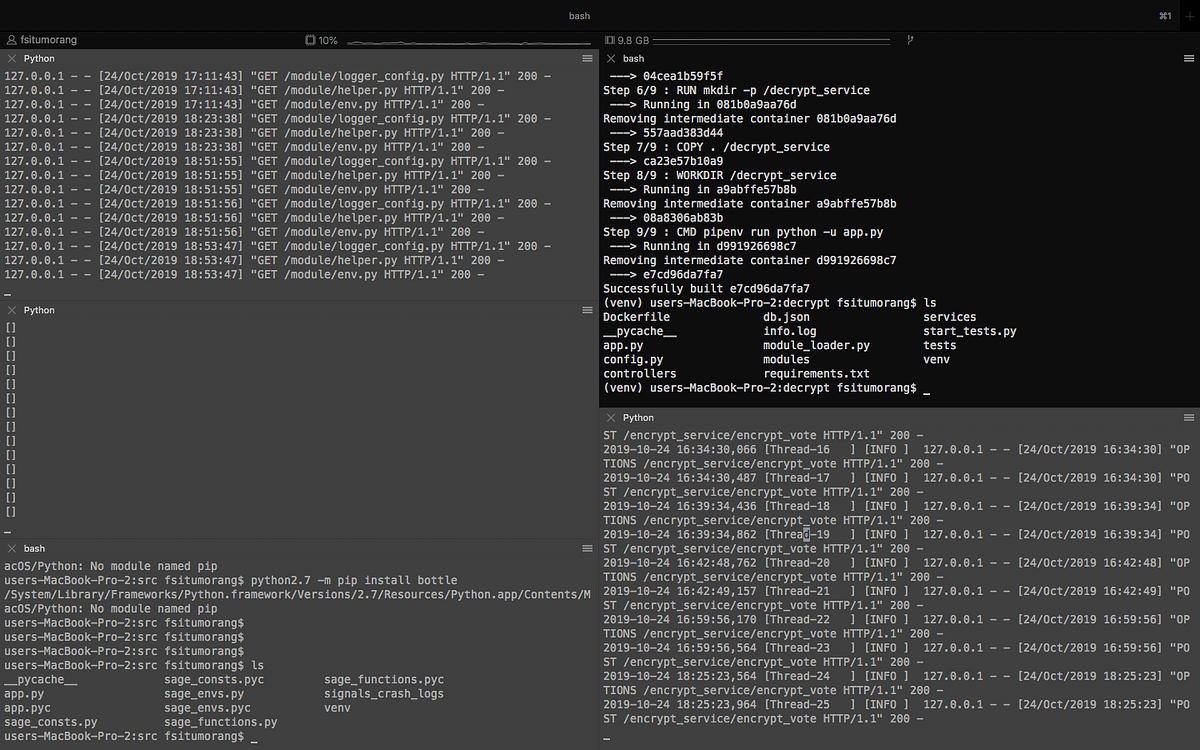This screenshot has width=1200, height=750.
Task: Click the bash title in the window titlebar
Action: tap(579, 16)
